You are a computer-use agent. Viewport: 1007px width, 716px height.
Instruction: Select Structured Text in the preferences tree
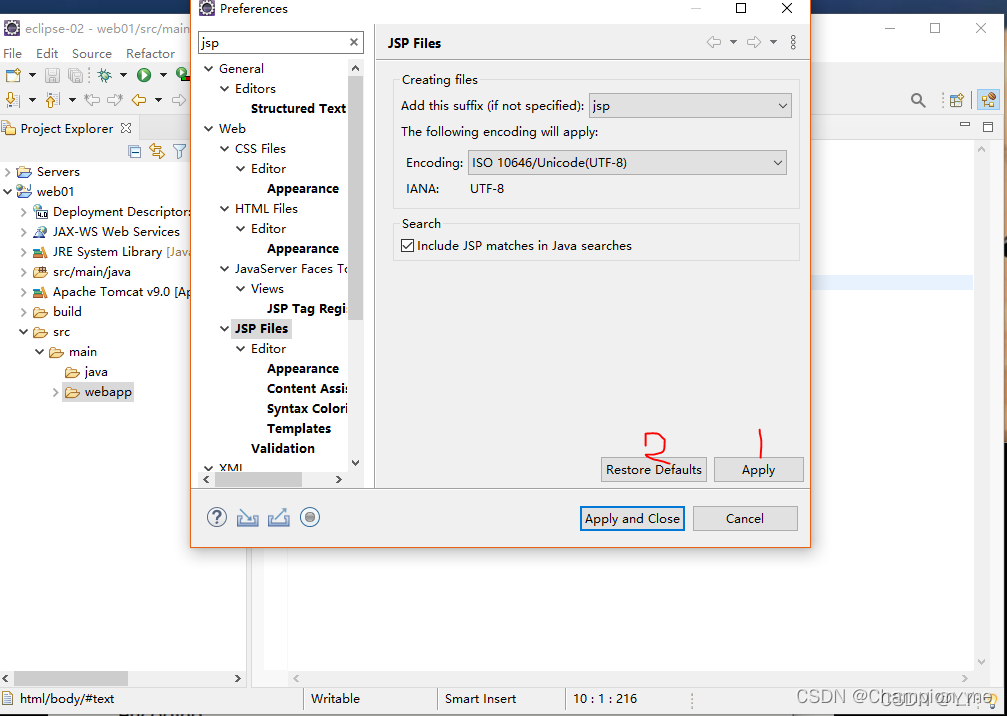pyautogui.click(x=298, y=109)
